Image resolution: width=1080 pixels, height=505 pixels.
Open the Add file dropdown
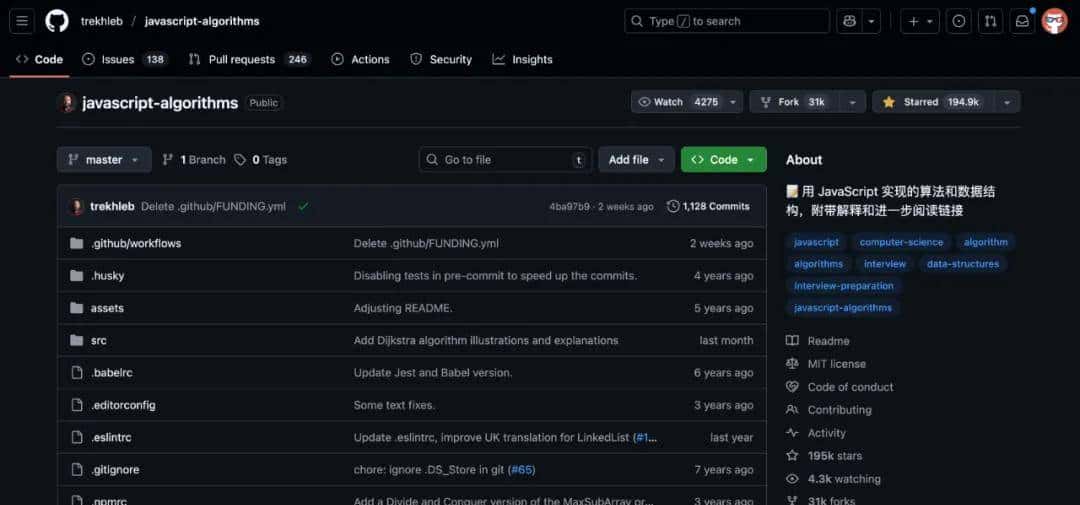point(636,160)
